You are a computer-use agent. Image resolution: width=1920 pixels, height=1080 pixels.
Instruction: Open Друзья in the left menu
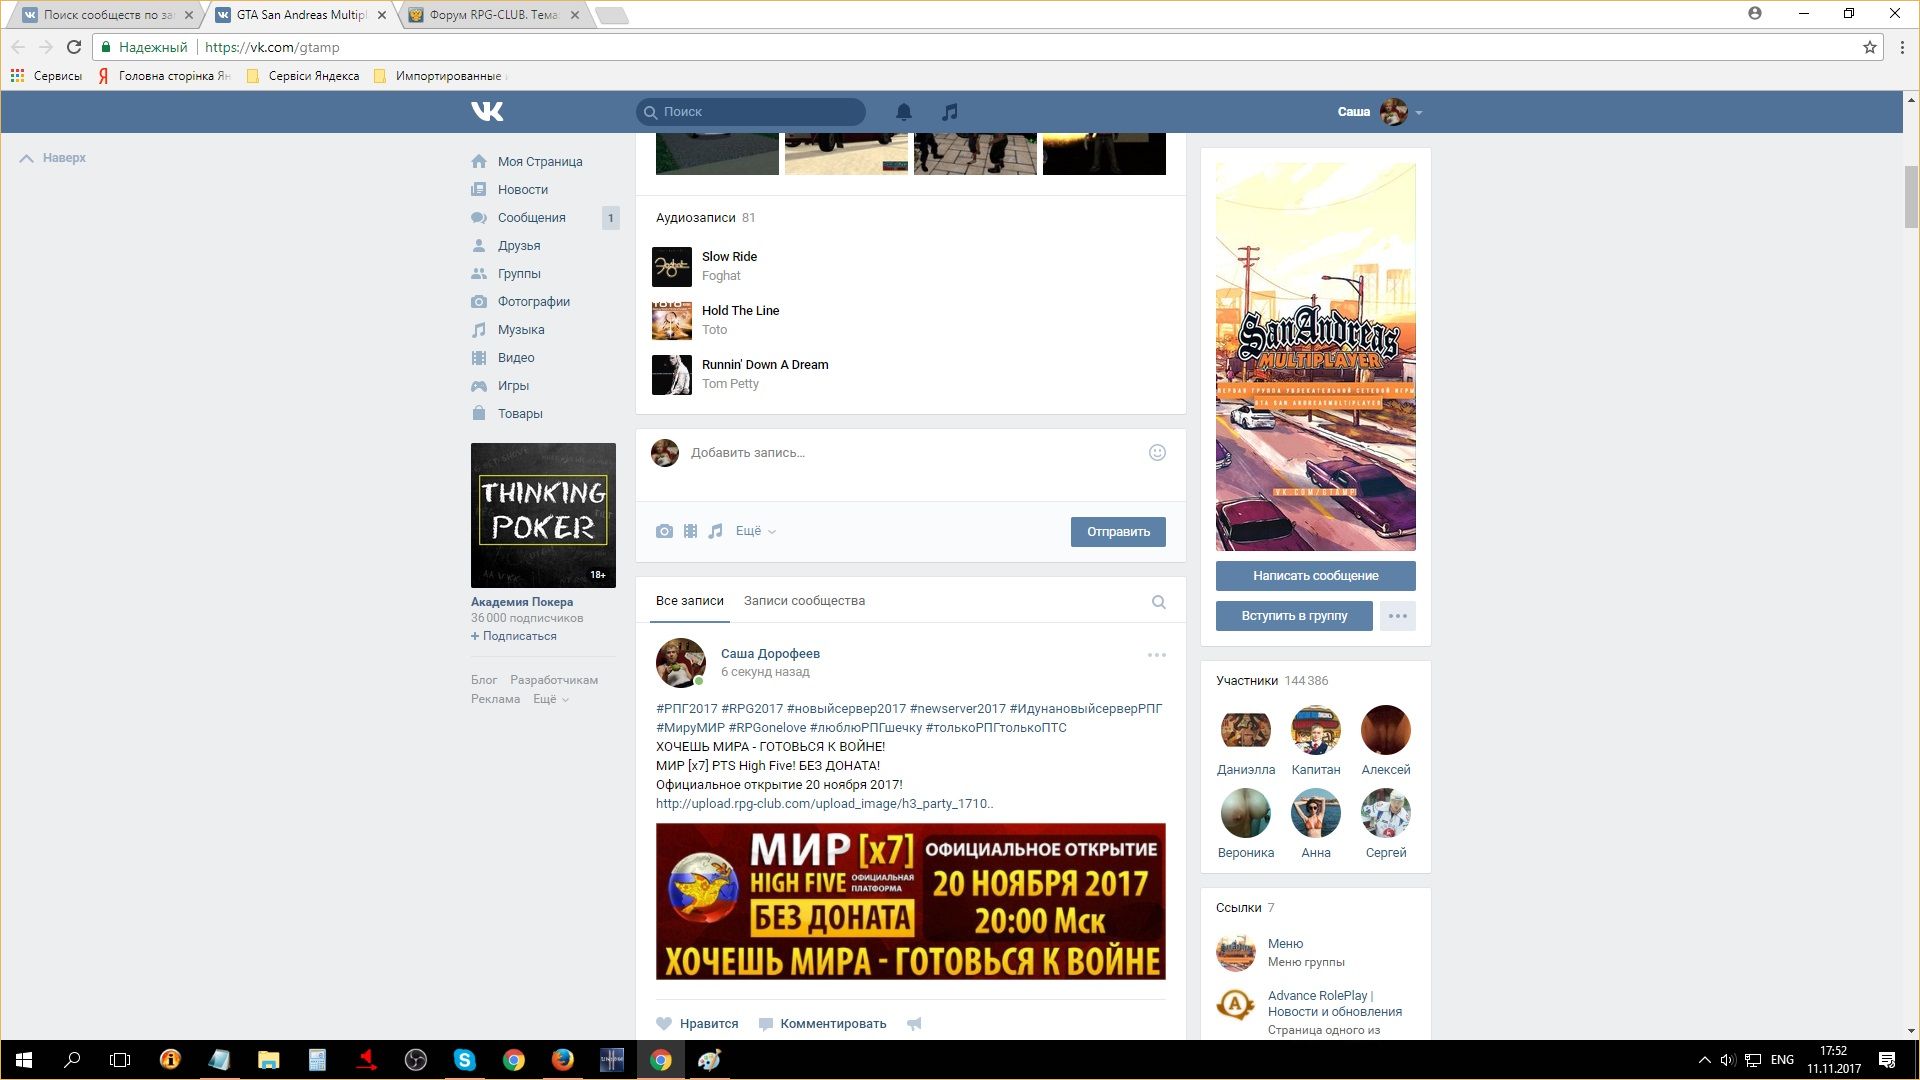point(519,245)
